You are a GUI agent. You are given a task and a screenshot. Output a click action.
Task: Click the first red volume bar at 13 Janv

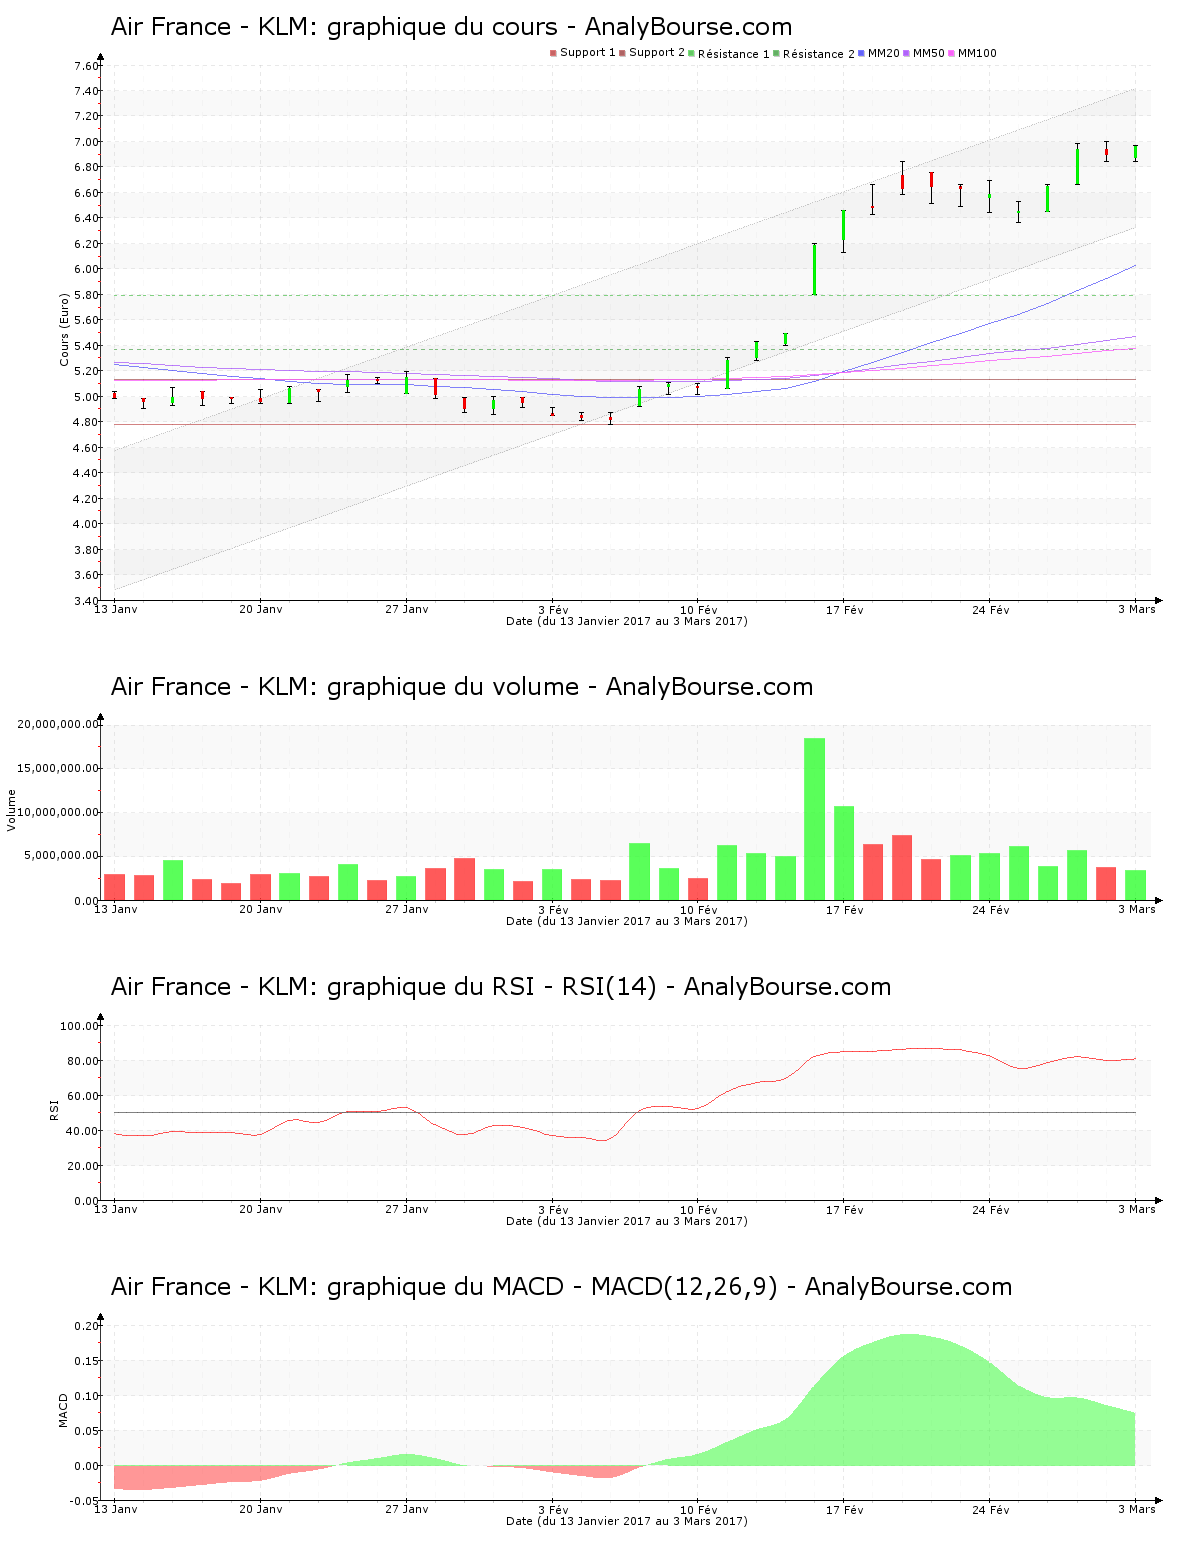[x=115, y=887]
